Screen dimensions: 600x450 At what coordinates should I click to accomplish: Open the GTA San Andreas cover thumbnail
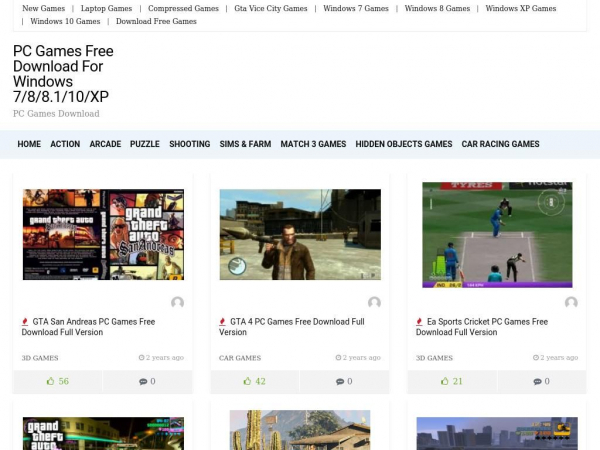tap(103, 235)
